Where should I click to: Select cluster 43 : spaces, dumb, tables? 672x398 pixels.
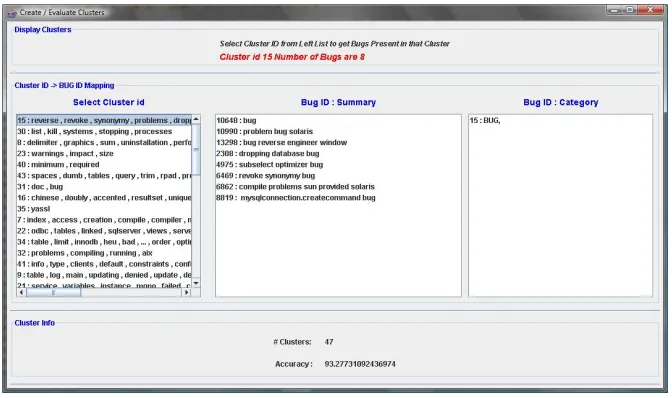click(x=104, y=176)
